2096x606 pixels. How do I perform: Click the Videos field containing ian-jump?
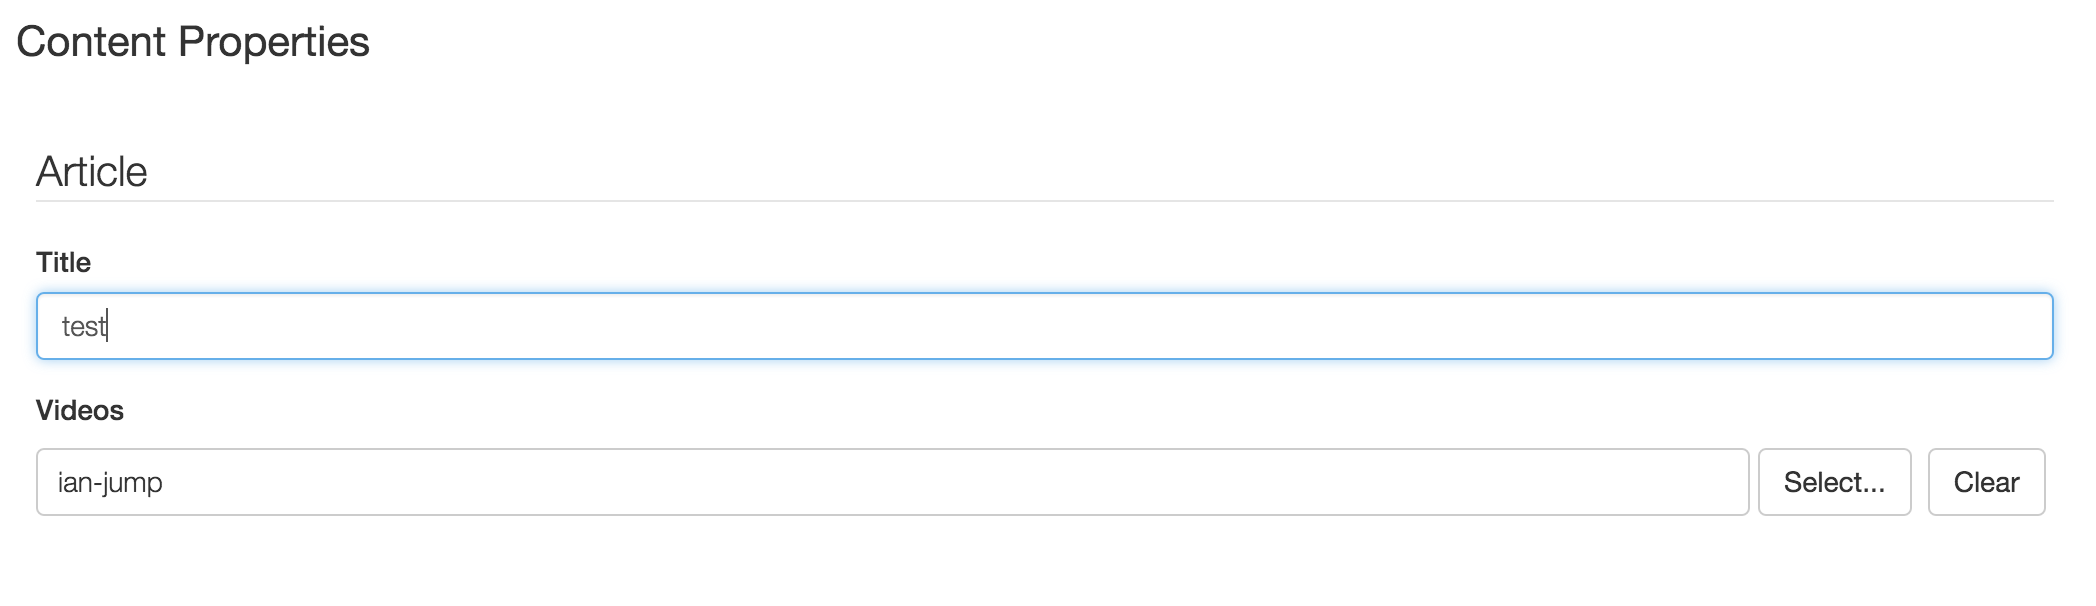tap(892, 482)
